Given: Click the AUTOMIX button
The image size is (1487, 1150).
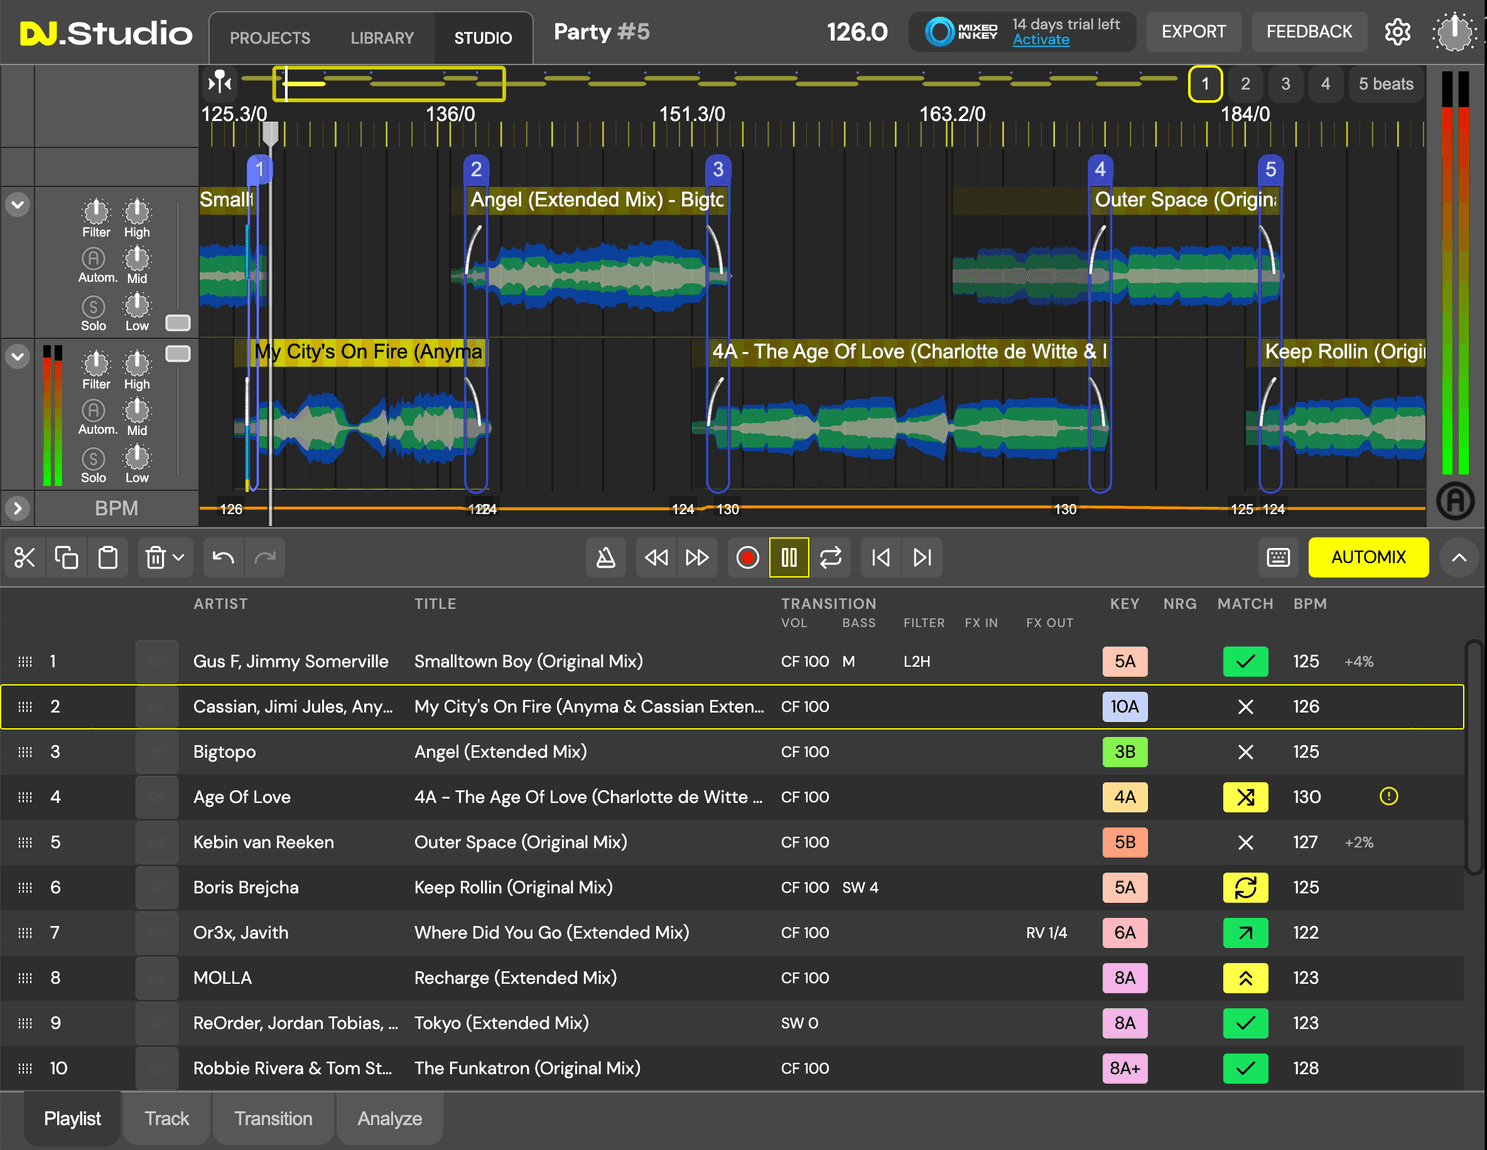Looking at the screenshot, I should [1368, 558].
